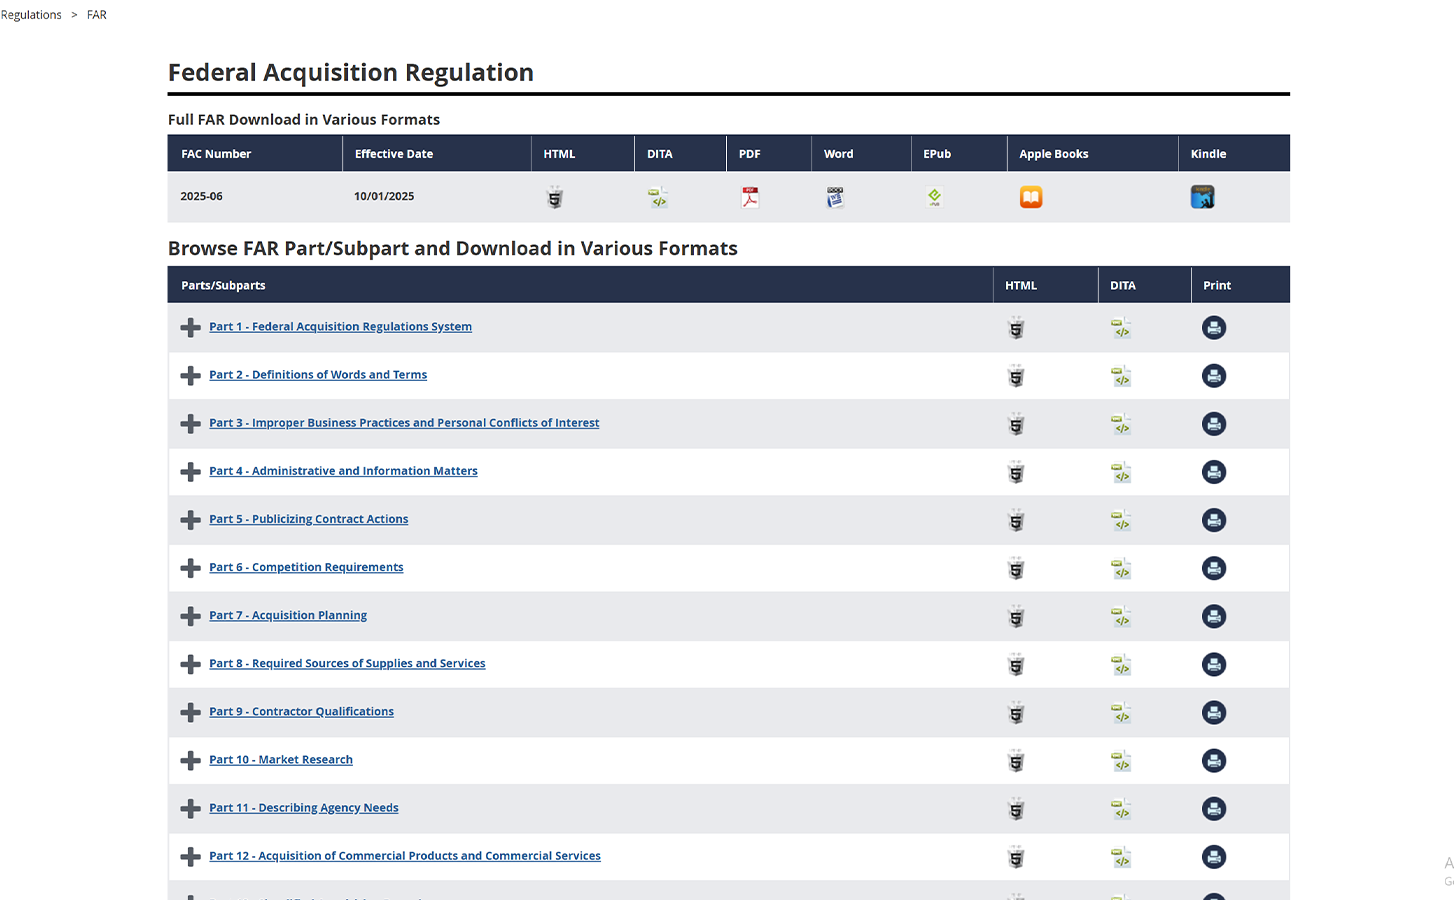The width and height of the screenshot is (1454, 900).
Task: Download full FAR as PDF
Action: coord(750,197)
